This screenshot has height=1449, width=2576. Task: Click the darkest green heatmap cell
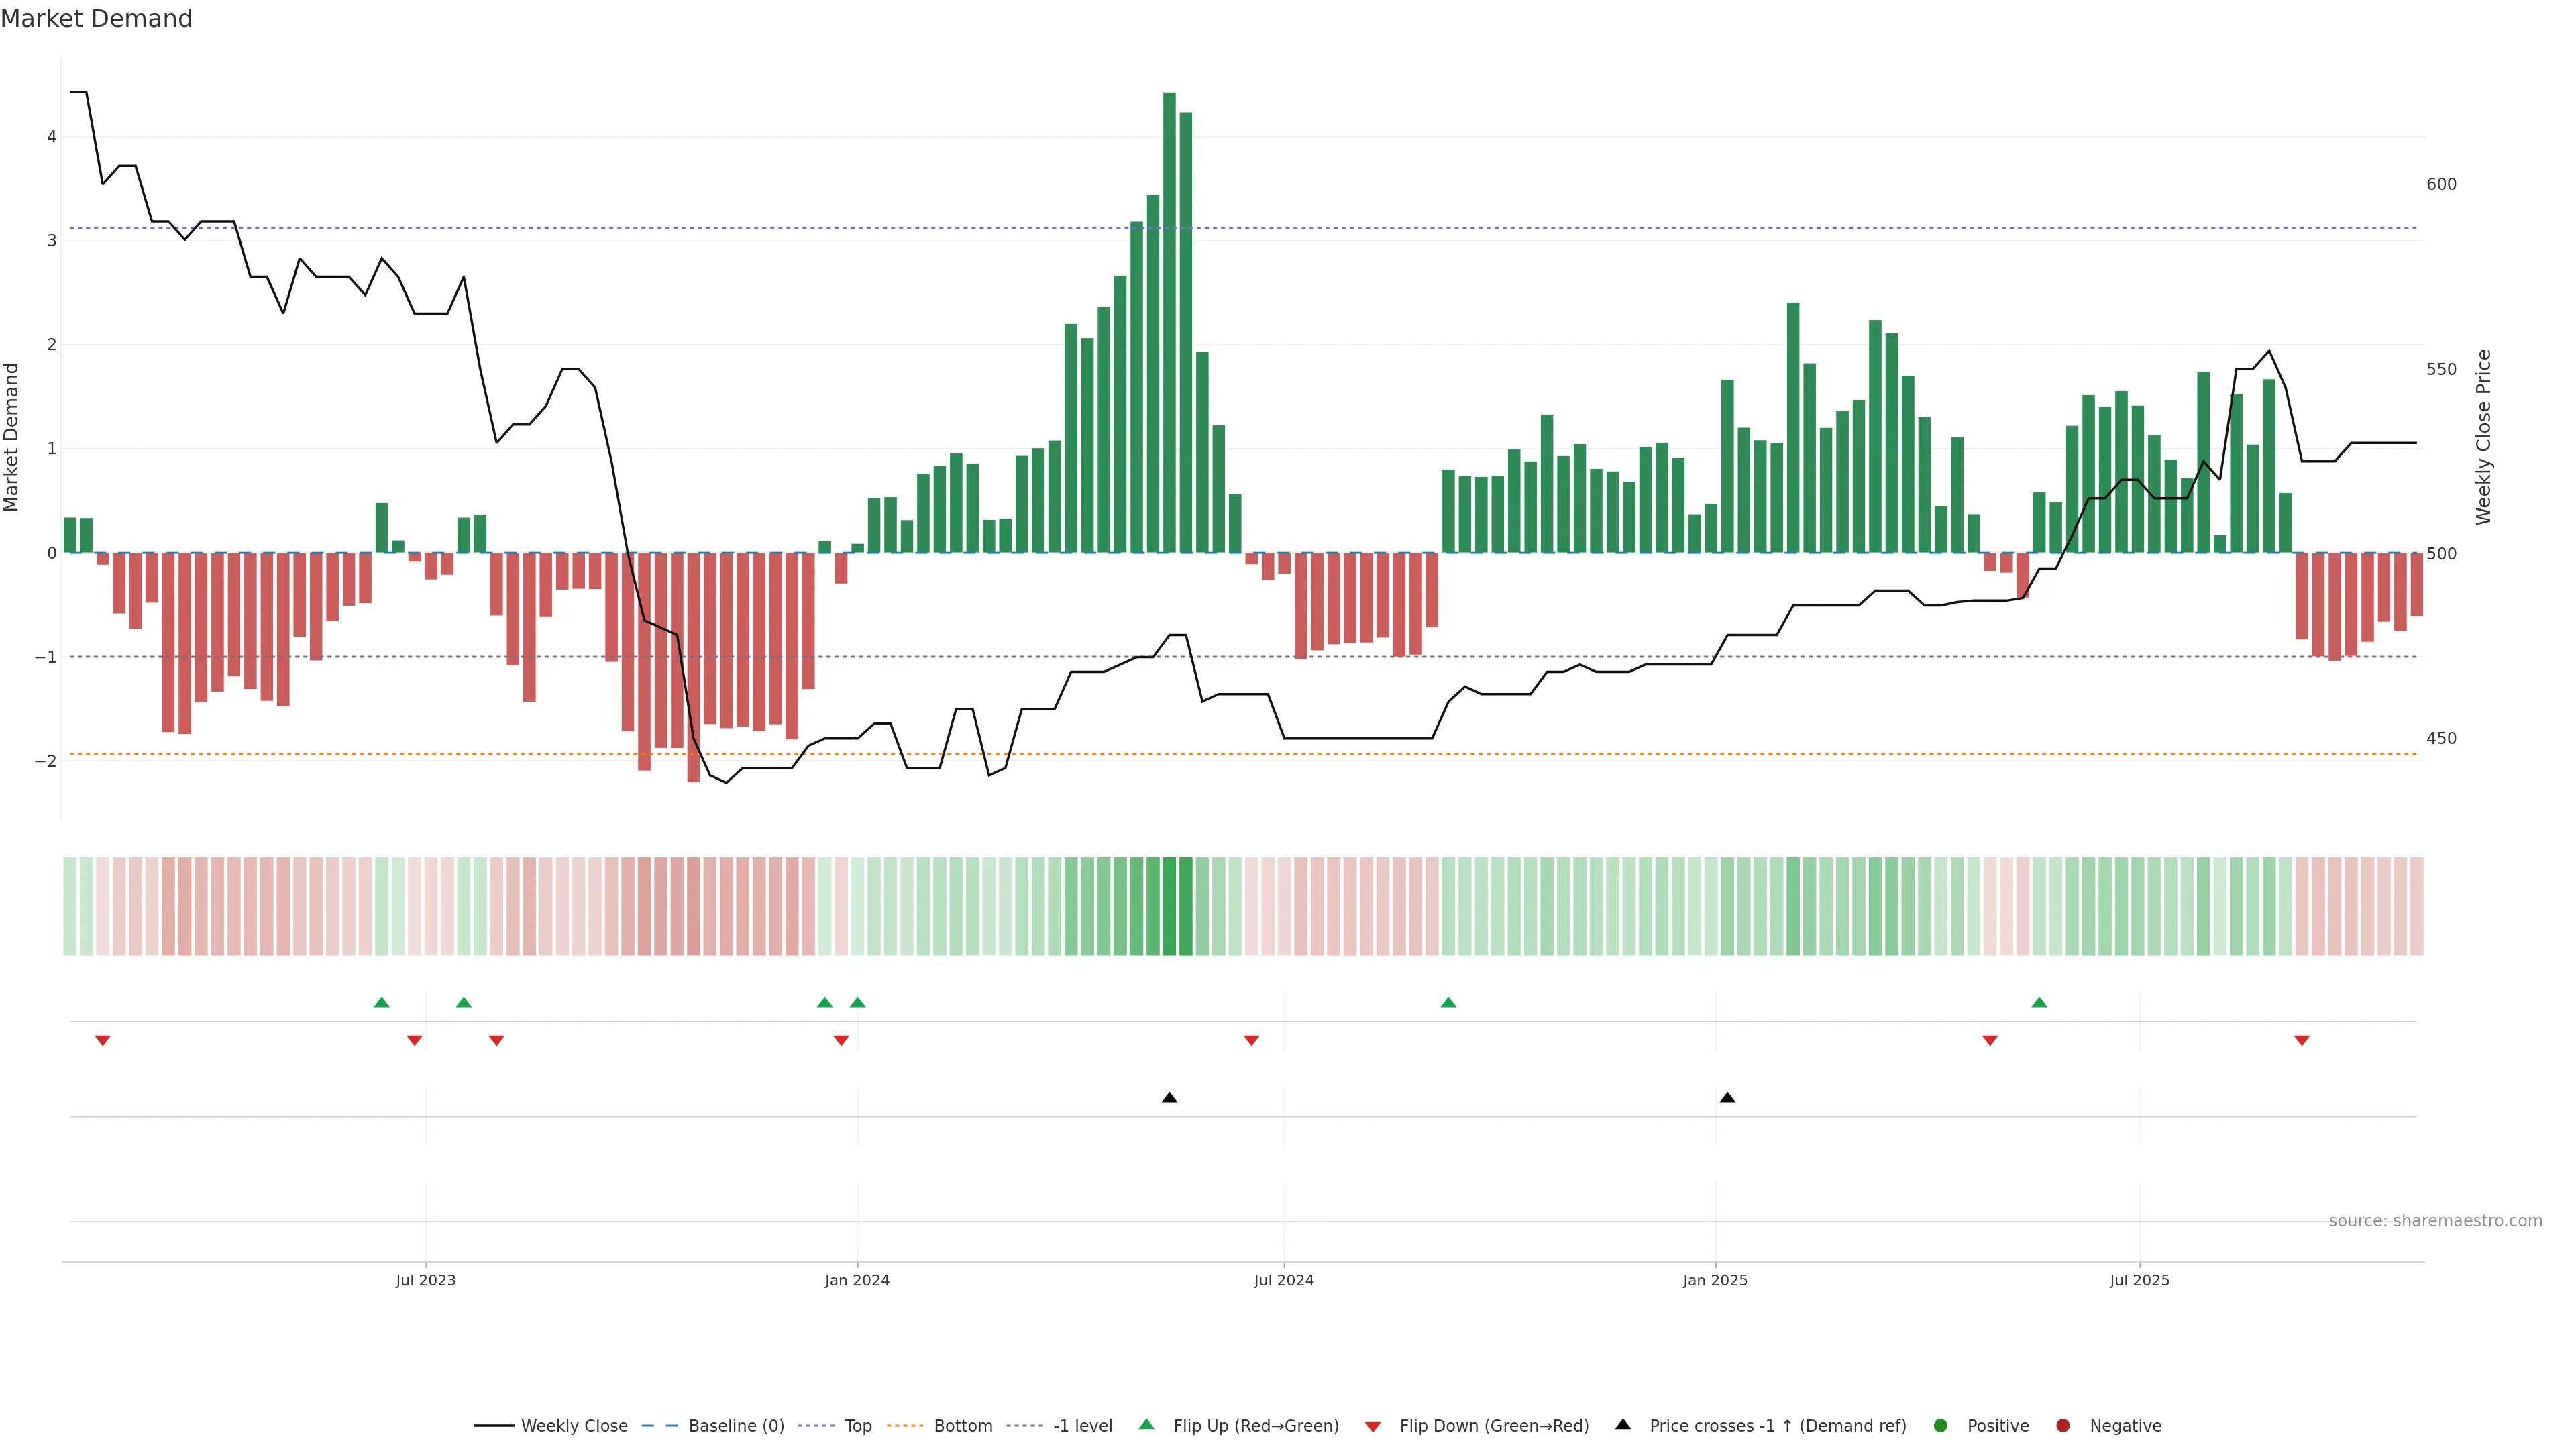pos(1169,906)
